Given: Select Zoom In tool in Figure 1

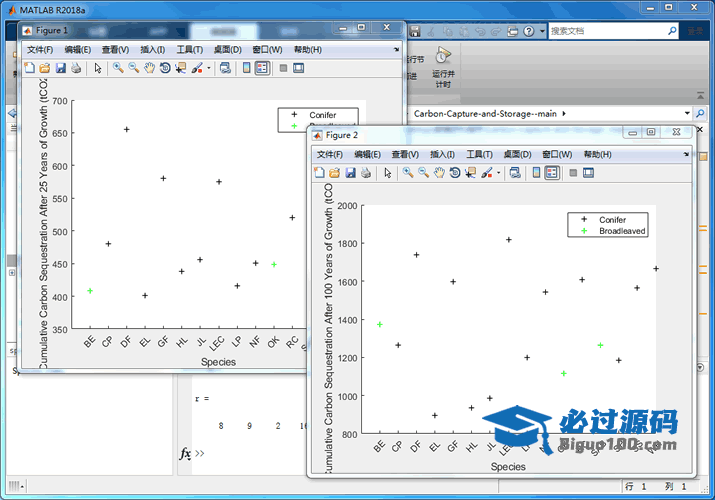Looking at the screenshot, I should (x=118, y=68).
